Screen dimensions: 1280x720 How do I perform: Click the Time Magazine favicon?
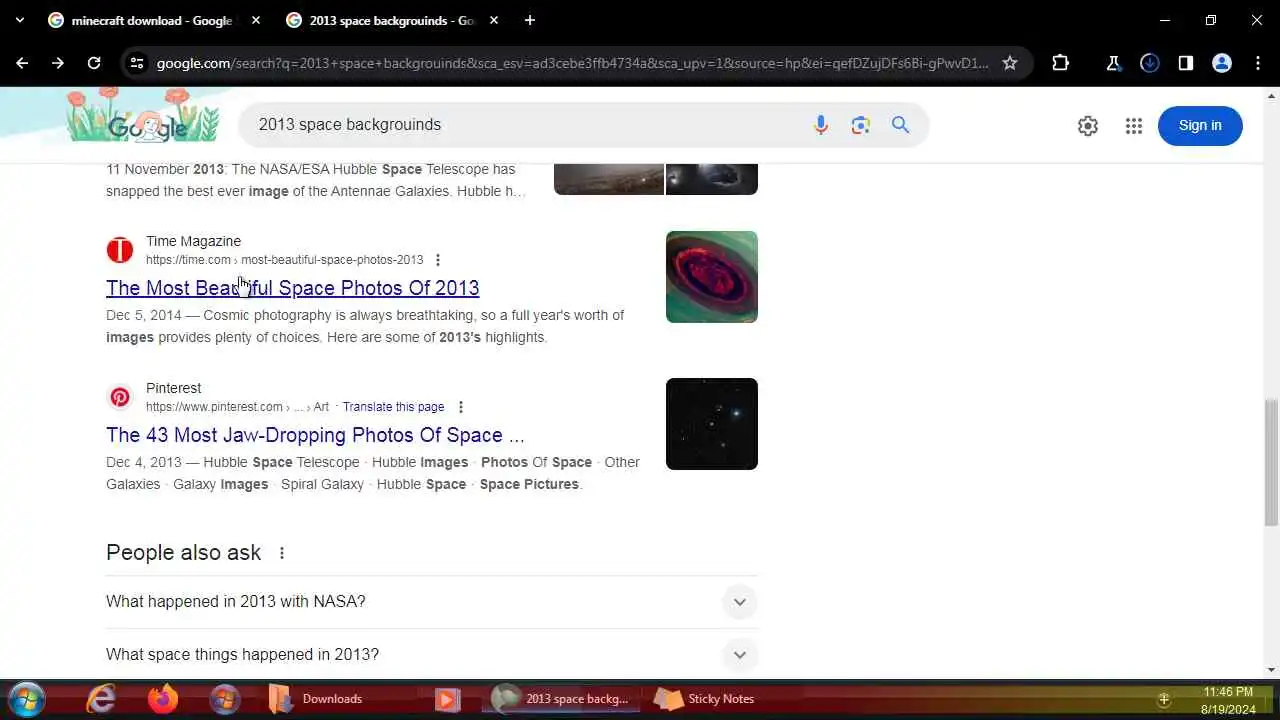(120, 250)
